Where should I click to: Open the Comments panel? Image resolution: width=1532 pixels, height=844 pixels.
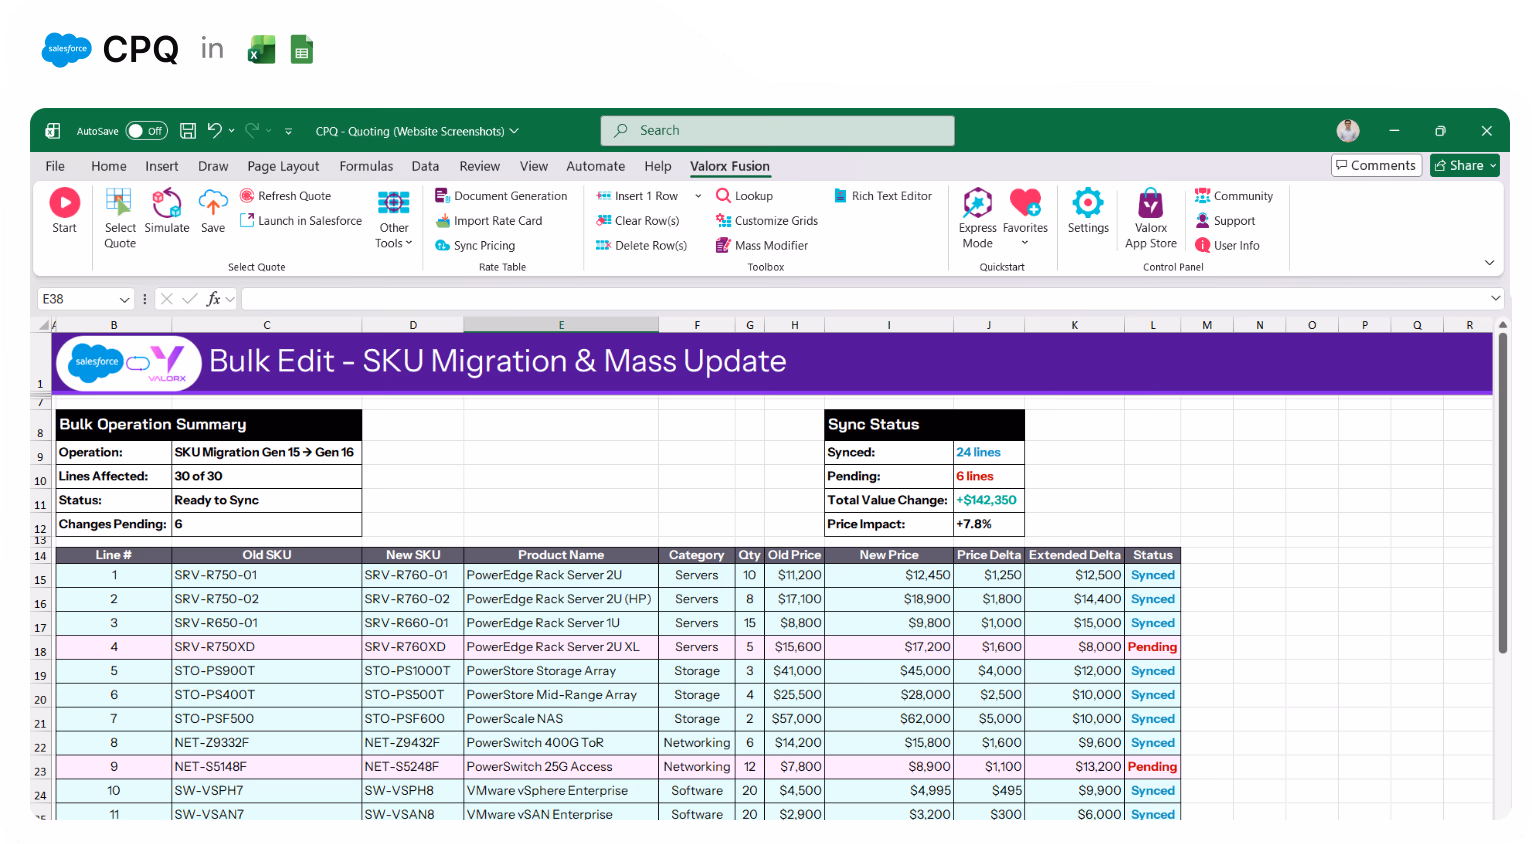click(x=1376, y=165)
